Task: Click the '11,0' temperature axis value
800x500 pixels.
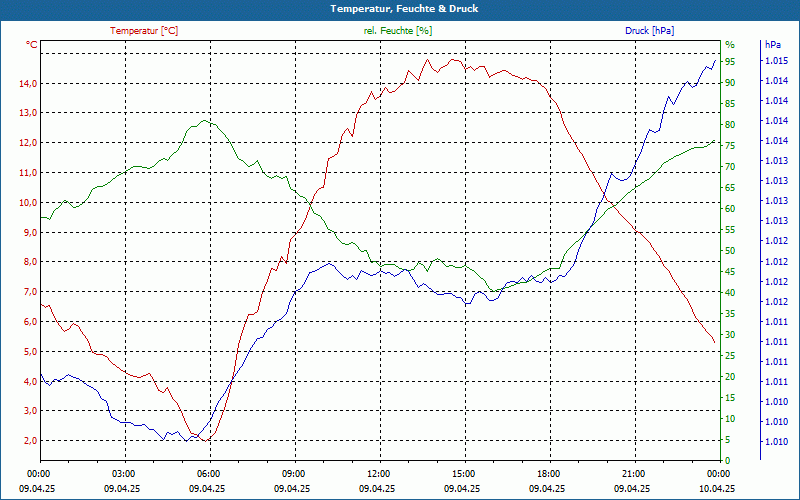Action: [28, 172]
